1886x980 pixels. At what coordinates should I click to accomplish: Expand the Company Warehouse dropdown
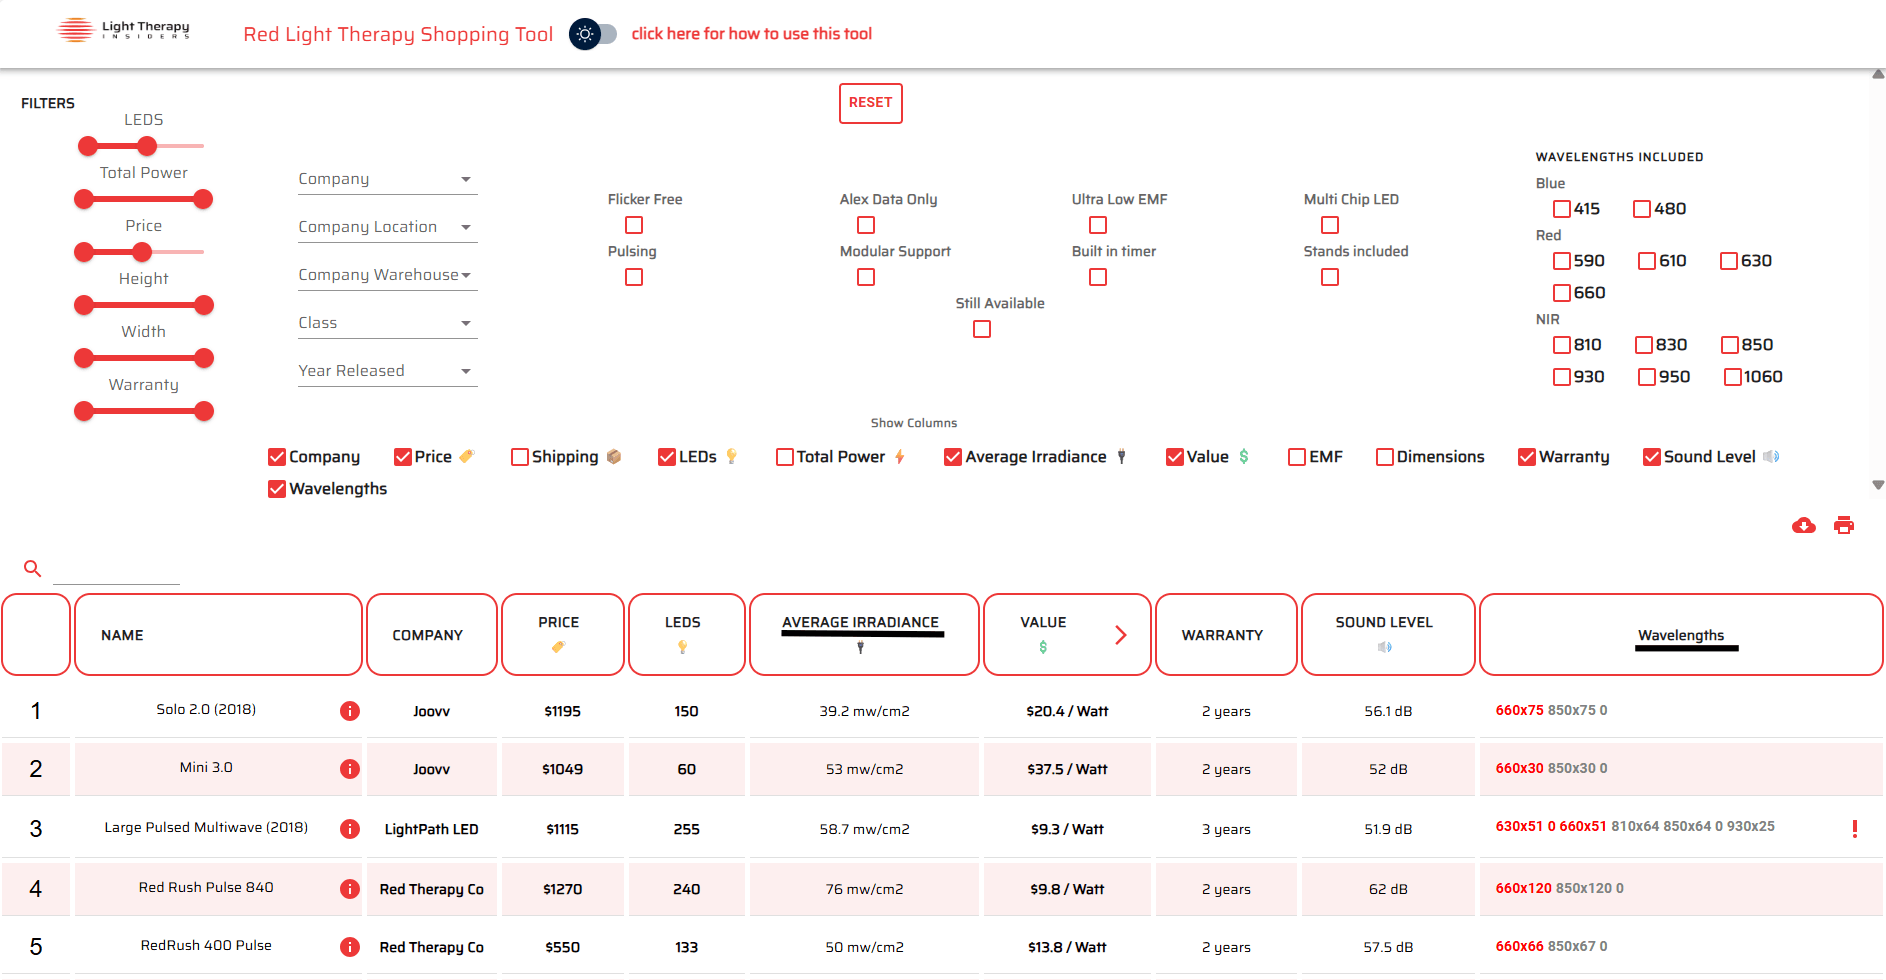tap(388, 275)
